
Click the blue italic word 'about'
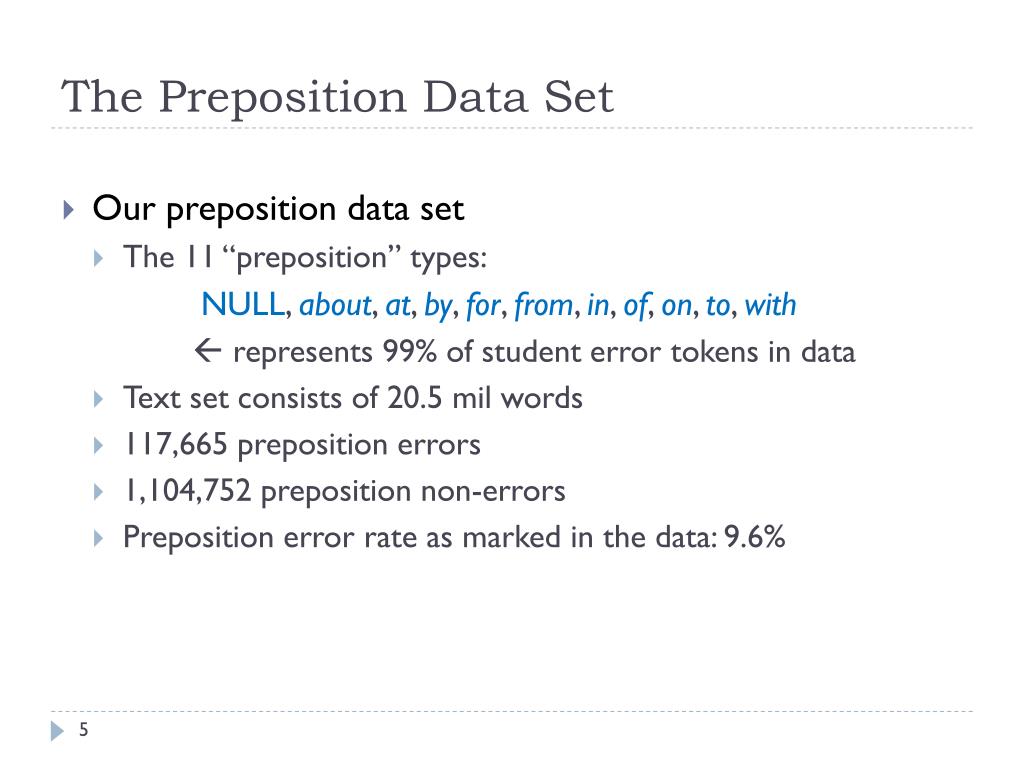click(335, 305)
